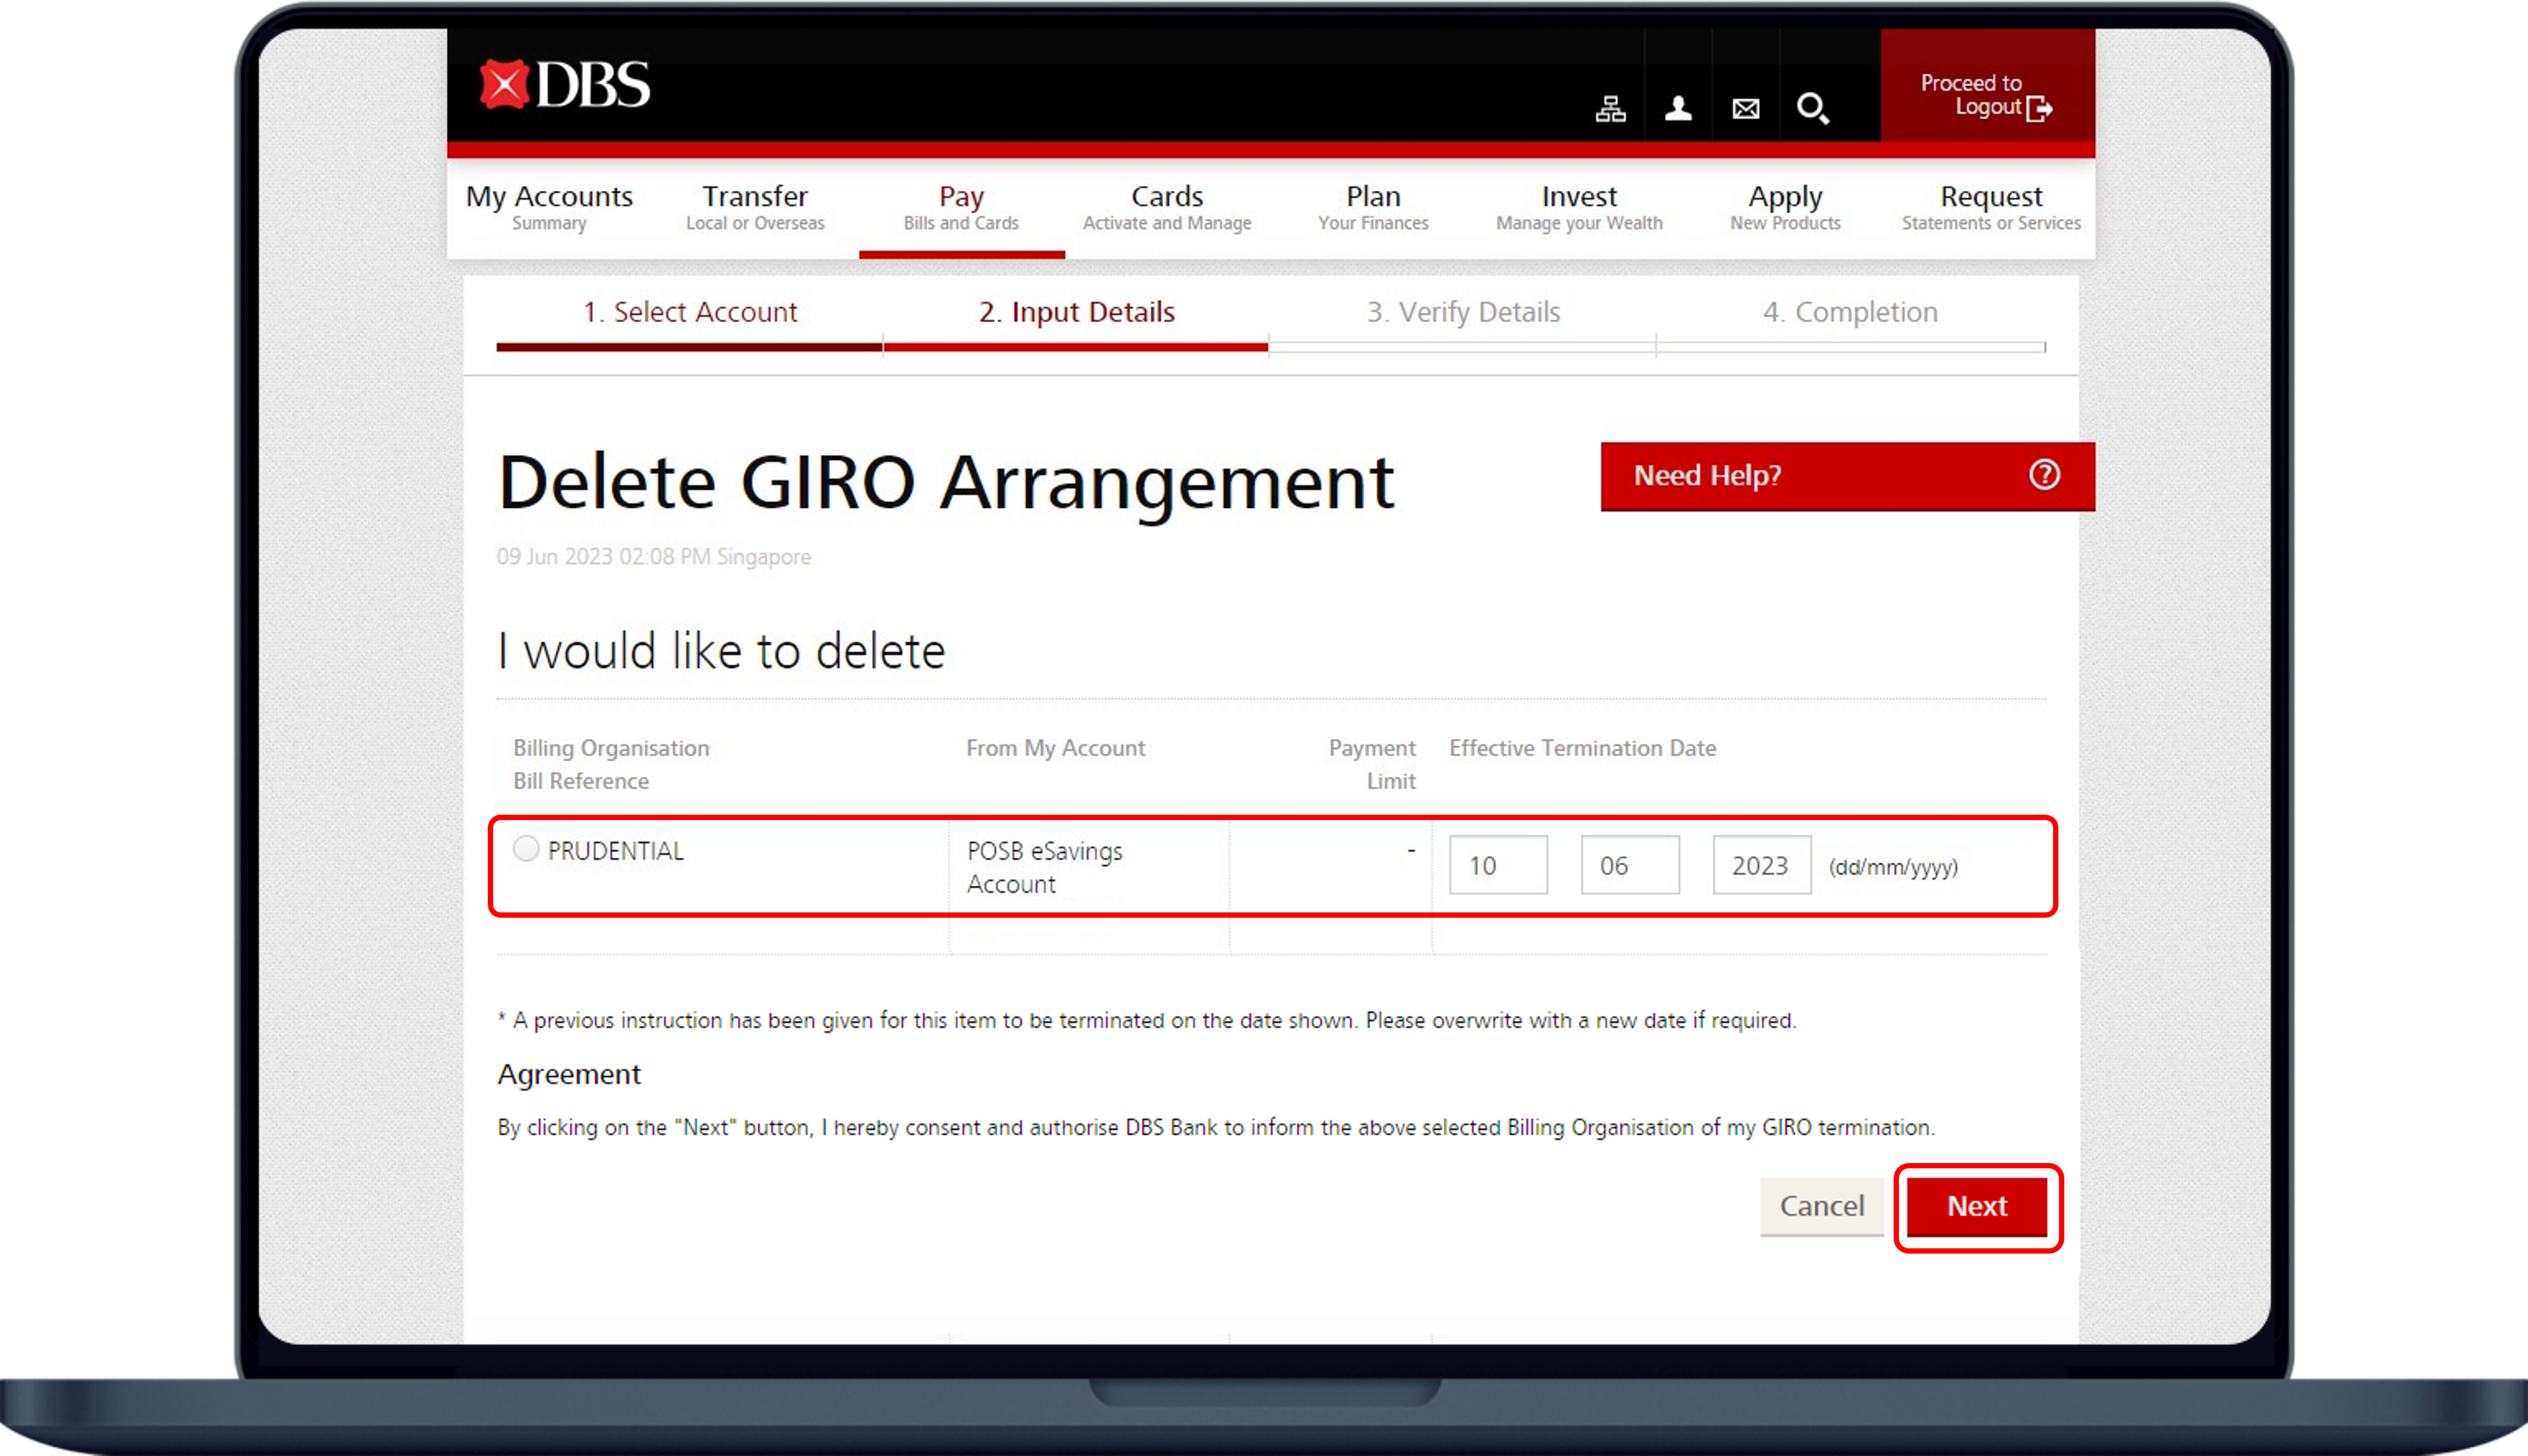The height and width of the screenshot is (1456, 2528).
Task: Click the Effective Termination Date header
Action: pyautogui.click(x=1582, y=748)
